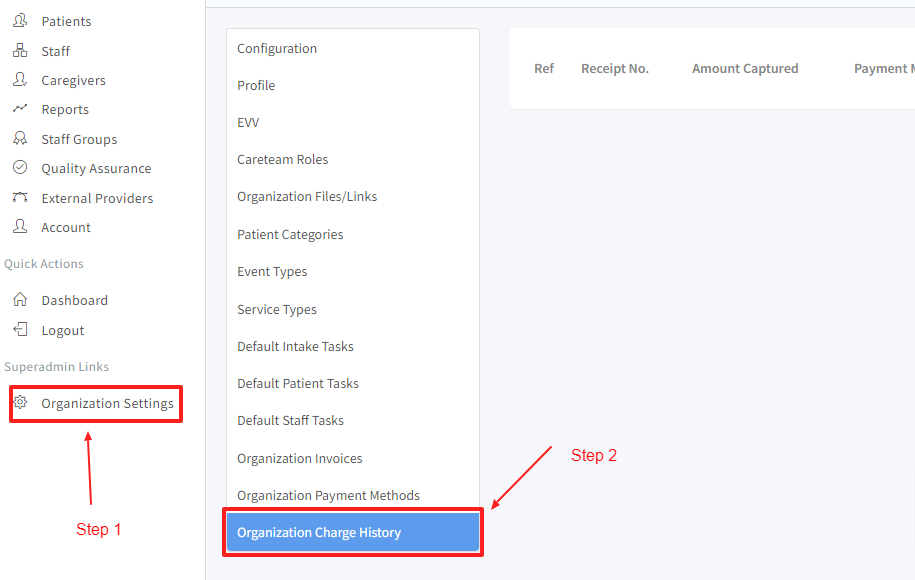
Task: Click the Organization Settings gear icon
Action: tap(20, 403)
